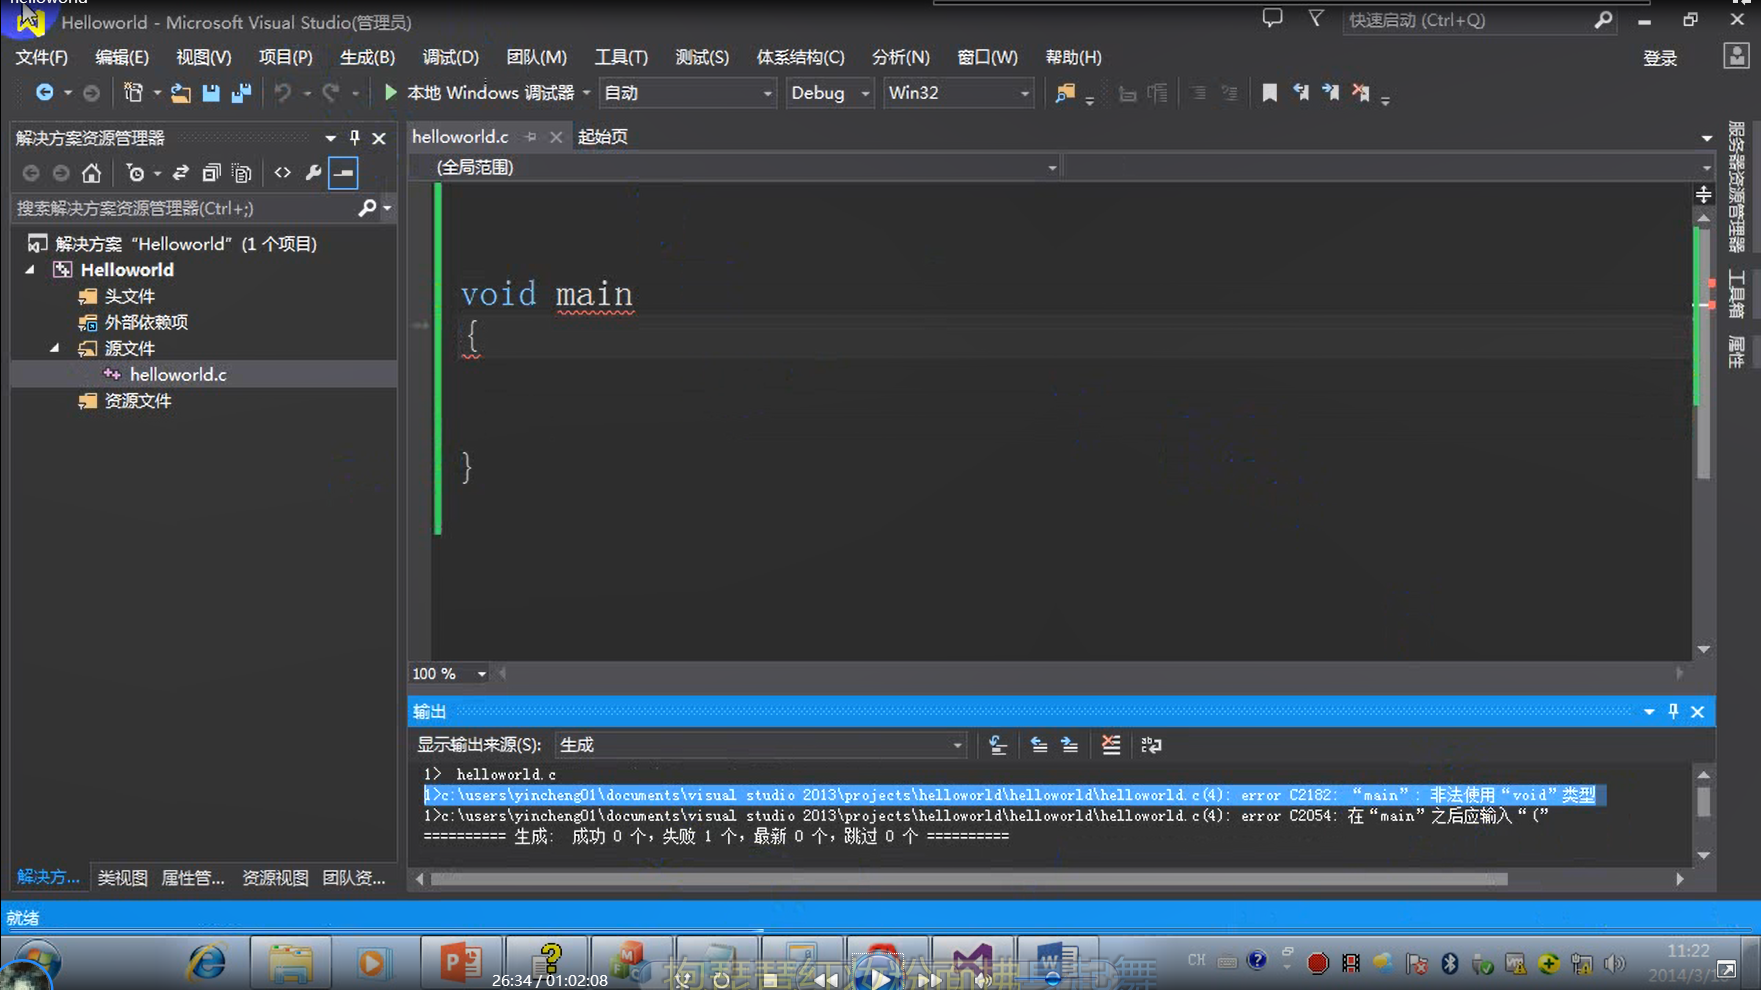1761x990 pixels.
Task: Select the 外部依赖项 node
Action: tap(146, 322)
